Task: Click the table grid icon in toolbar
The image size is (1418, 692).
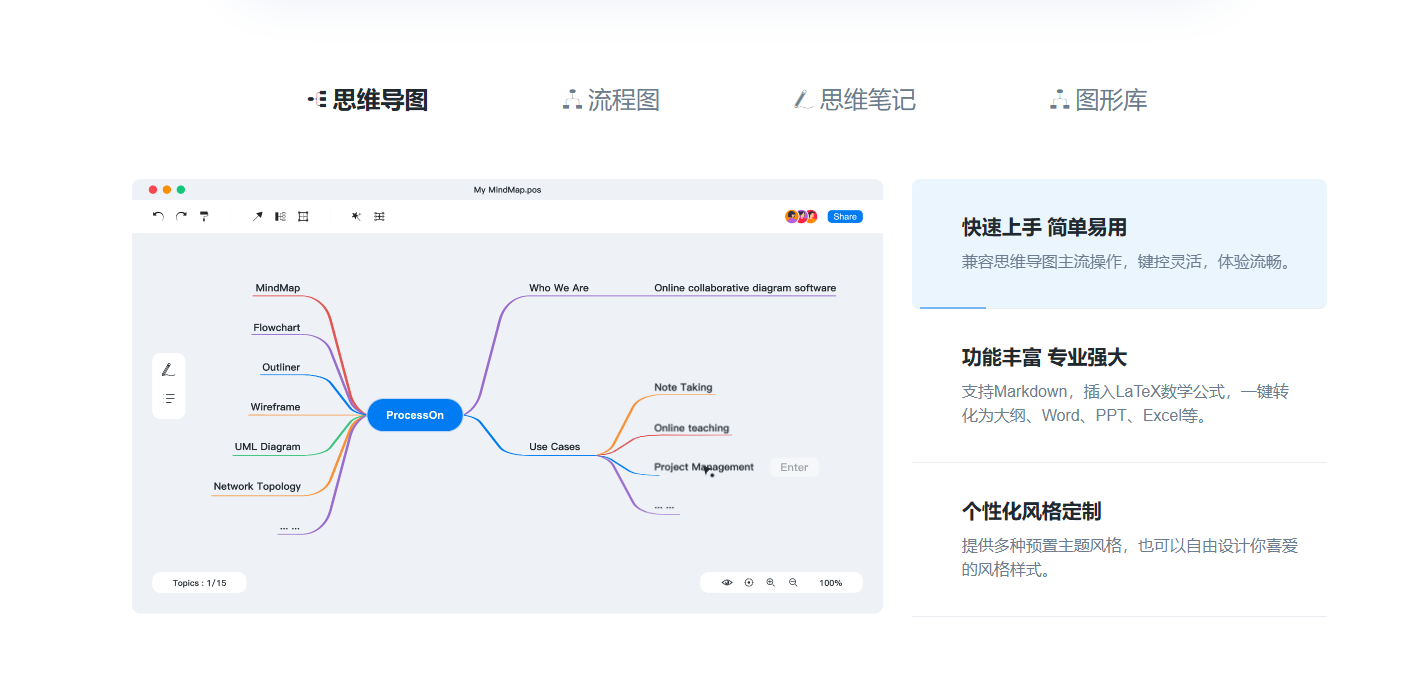Action: coord(379,216)
